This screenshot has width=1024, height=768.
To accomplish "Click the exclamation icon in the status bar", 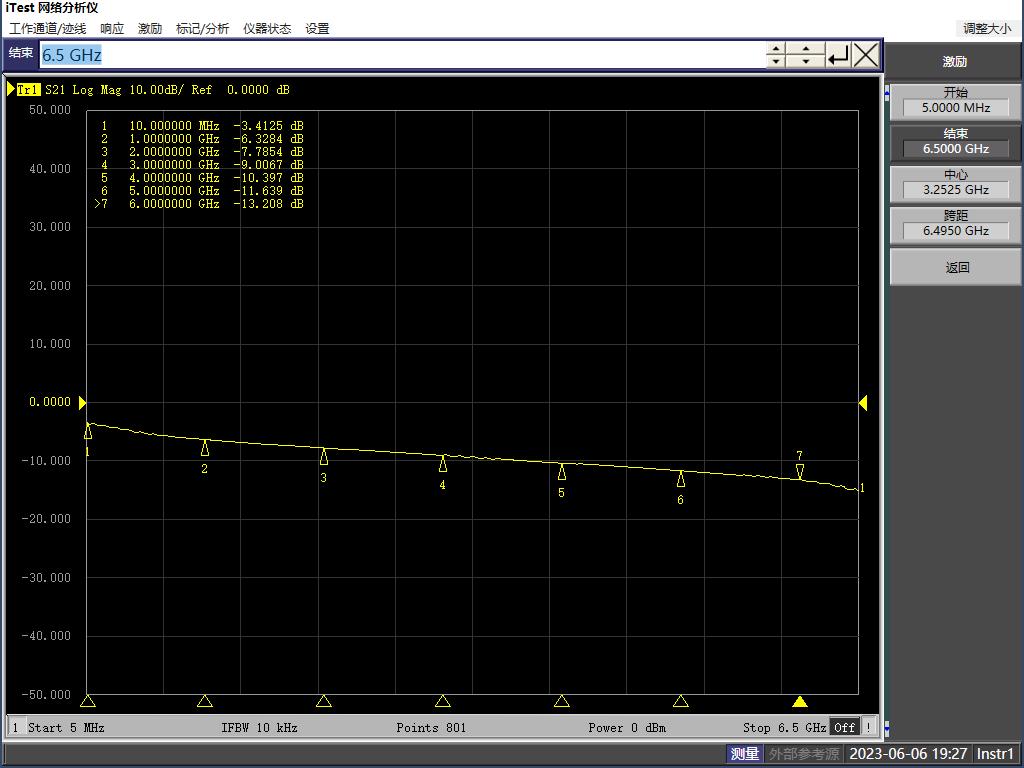I will (868, 727).
